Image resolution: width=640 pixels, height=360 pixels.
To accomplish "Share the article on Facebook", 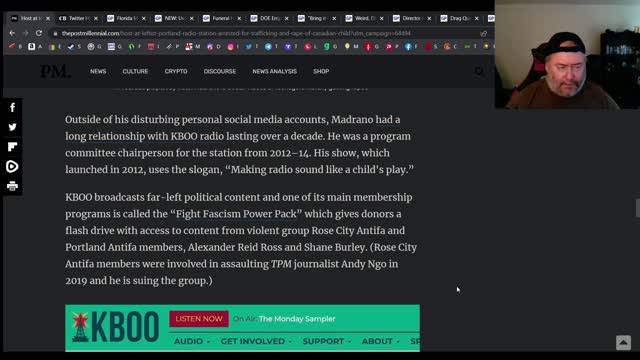I will tap(12, 108).
